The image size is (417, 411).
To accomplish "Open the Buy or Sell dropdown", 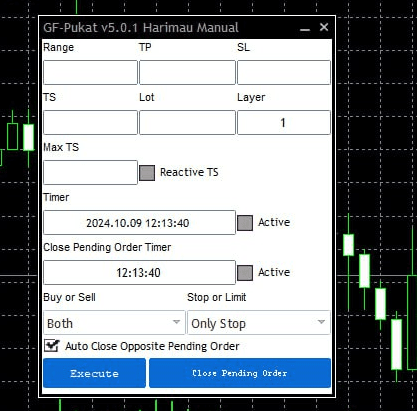I will click(x=114, y=322).
